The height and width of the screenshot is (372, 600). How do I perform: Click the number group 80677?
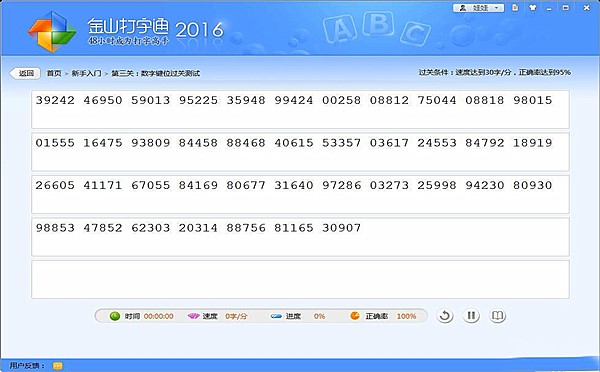click(246, 185)
